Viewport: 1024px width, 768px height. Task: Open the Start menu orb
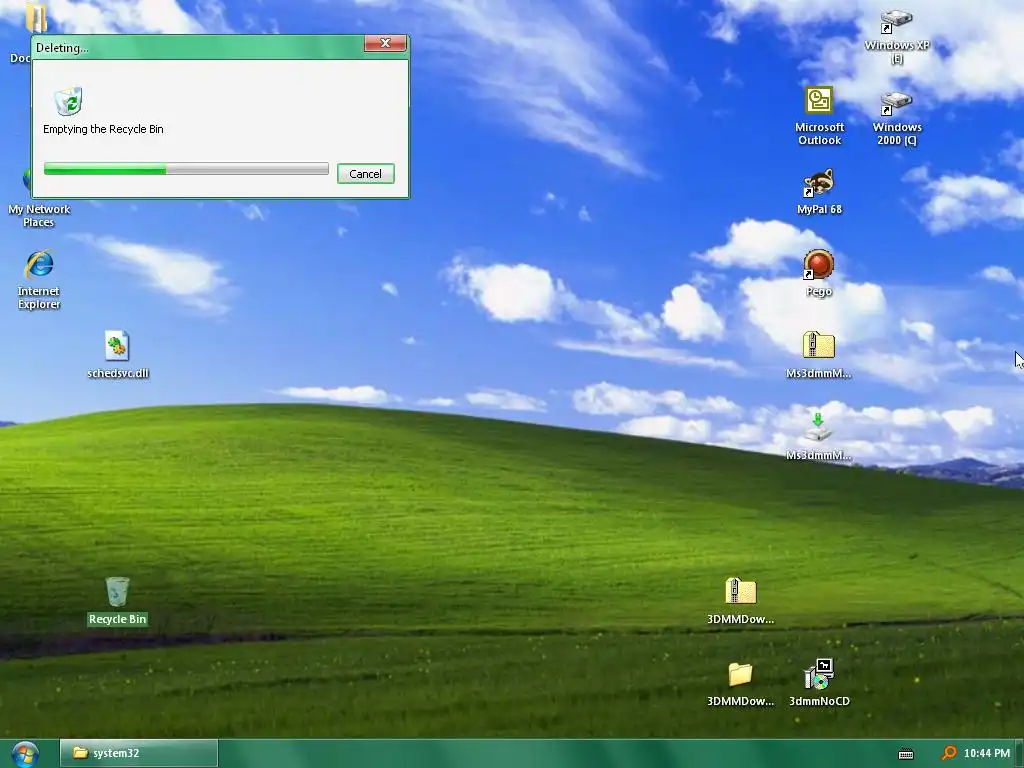(x=25, y=754)
